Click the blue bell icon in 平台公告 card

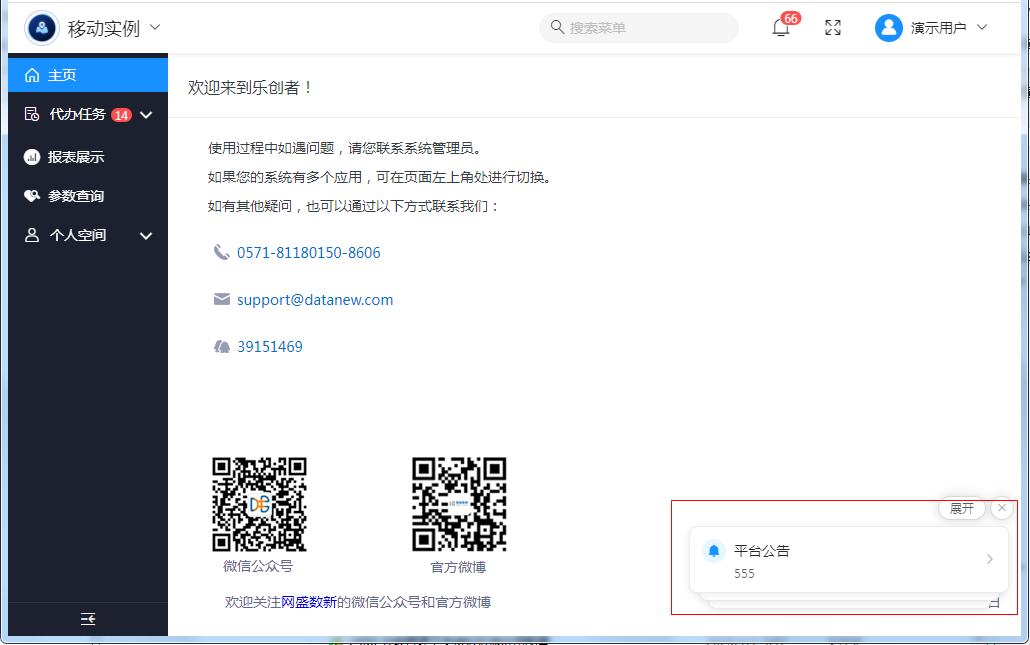click(x=713, y=551)
